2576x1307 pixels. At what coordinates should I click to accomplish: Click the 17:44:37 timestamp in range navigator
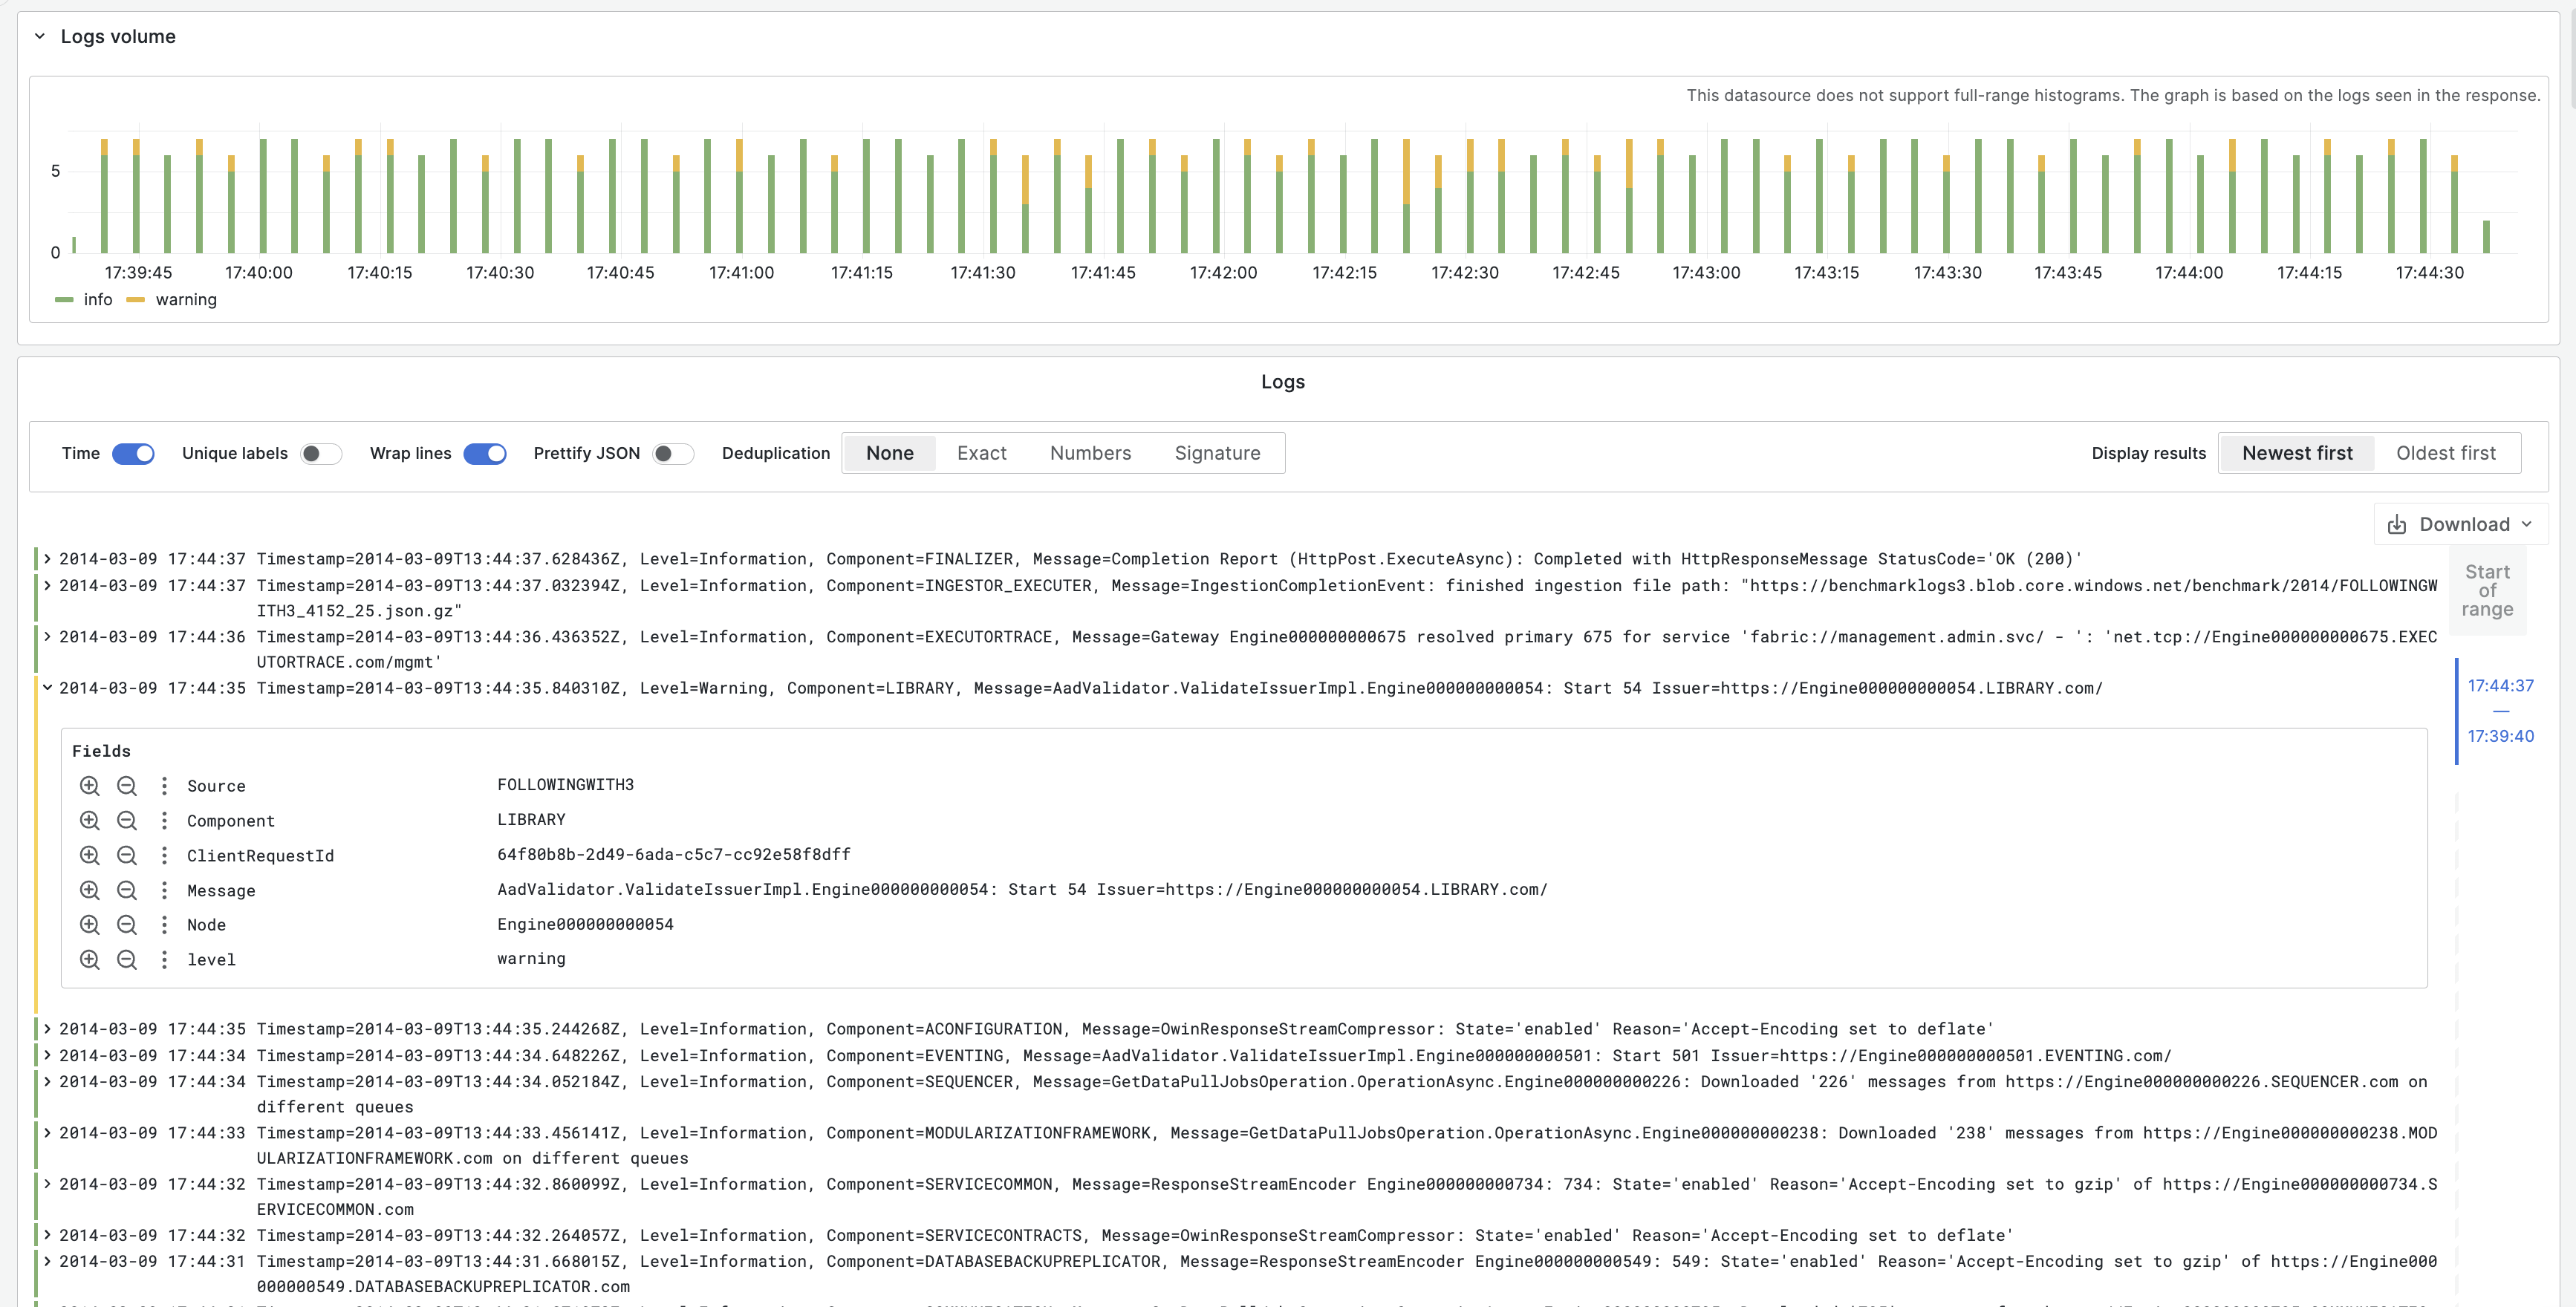(2500, 686)
